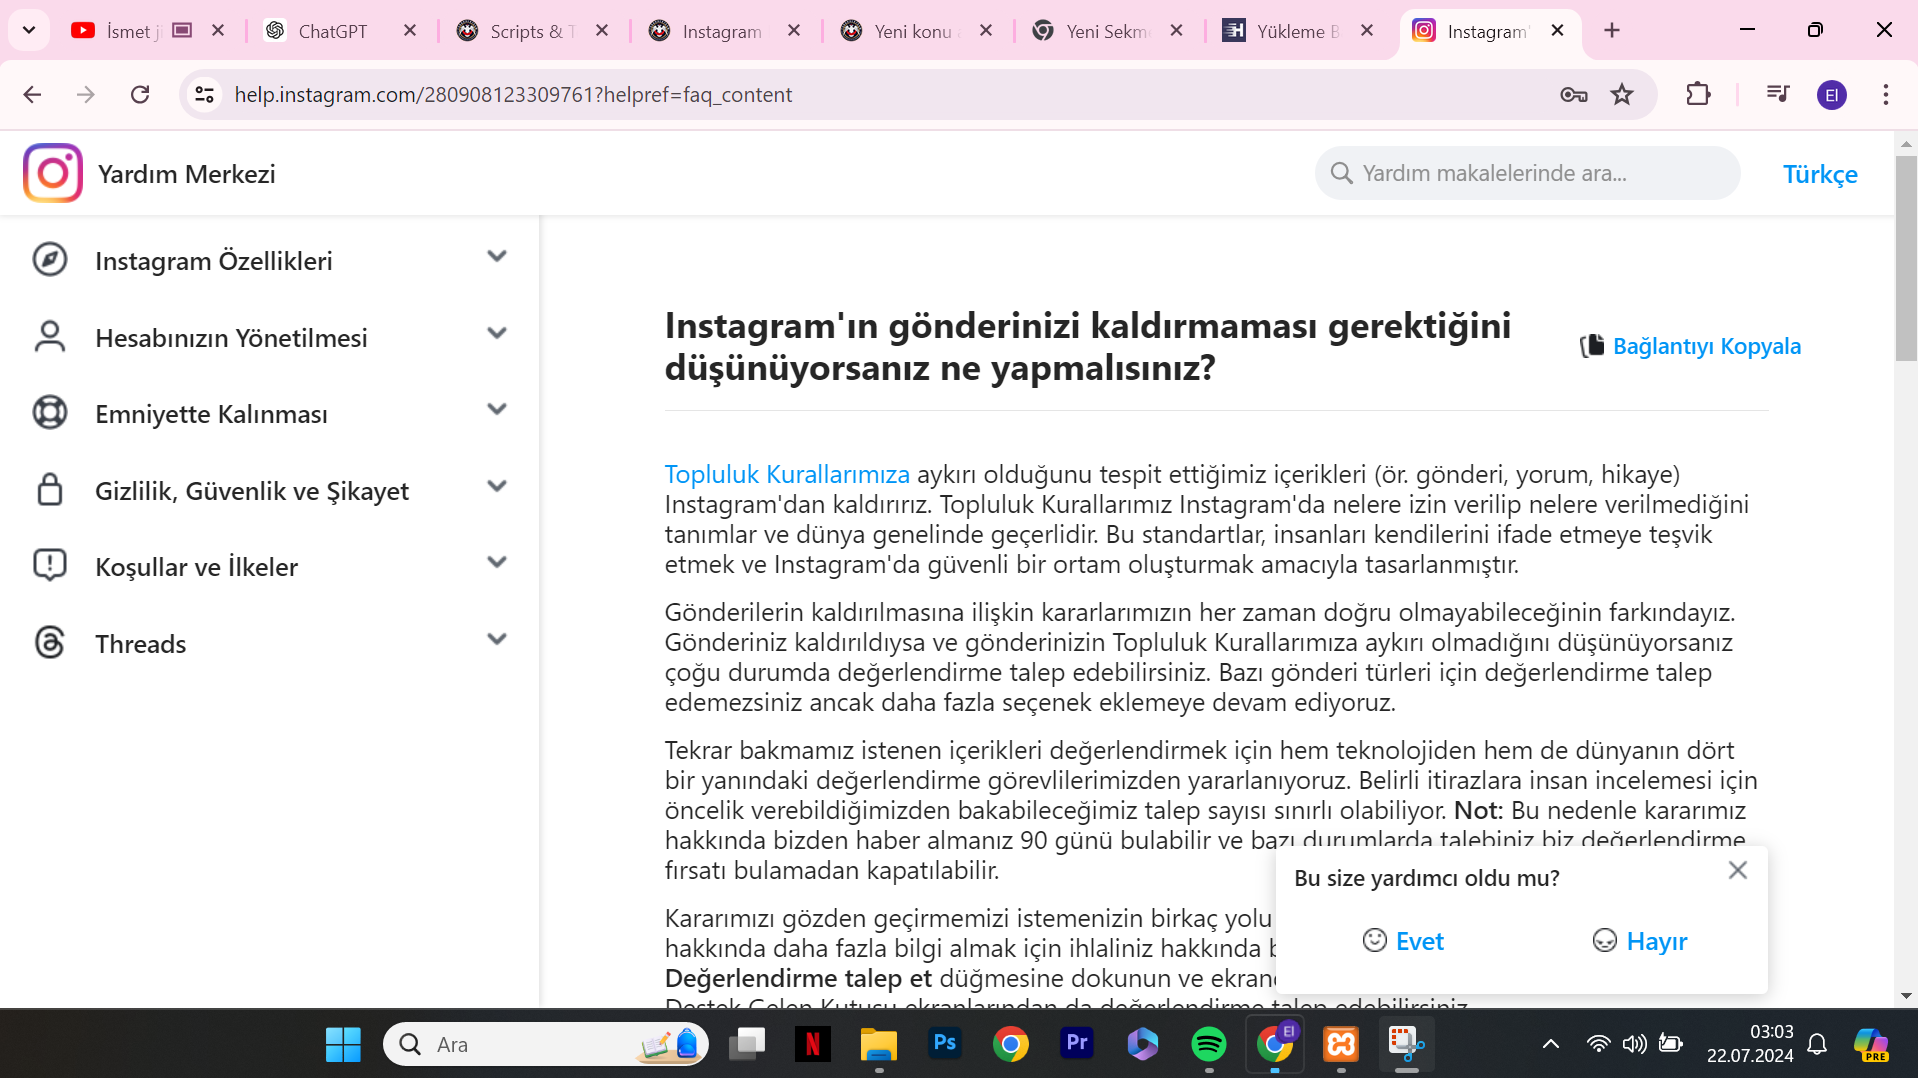
Task: Open the media controls icon in toolbar
Action: click(1778, 95)
